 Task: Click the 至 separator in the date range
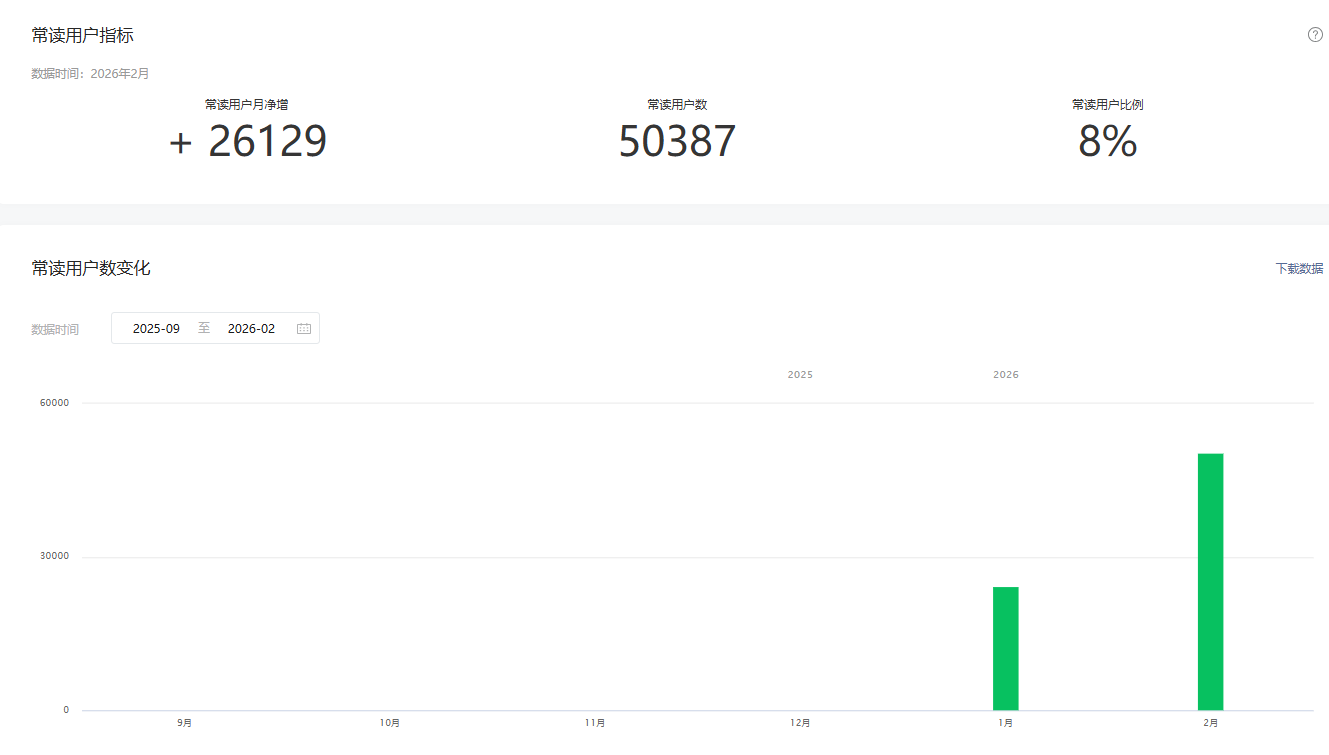(x=204, y=328)
